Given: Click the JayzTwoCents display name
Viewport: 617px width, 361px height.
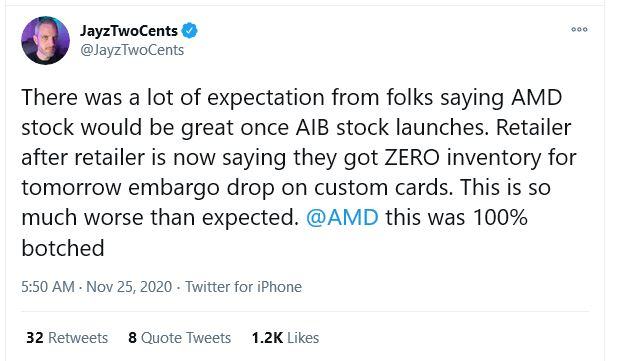Looking at the screenshot, I should [129, 31].
